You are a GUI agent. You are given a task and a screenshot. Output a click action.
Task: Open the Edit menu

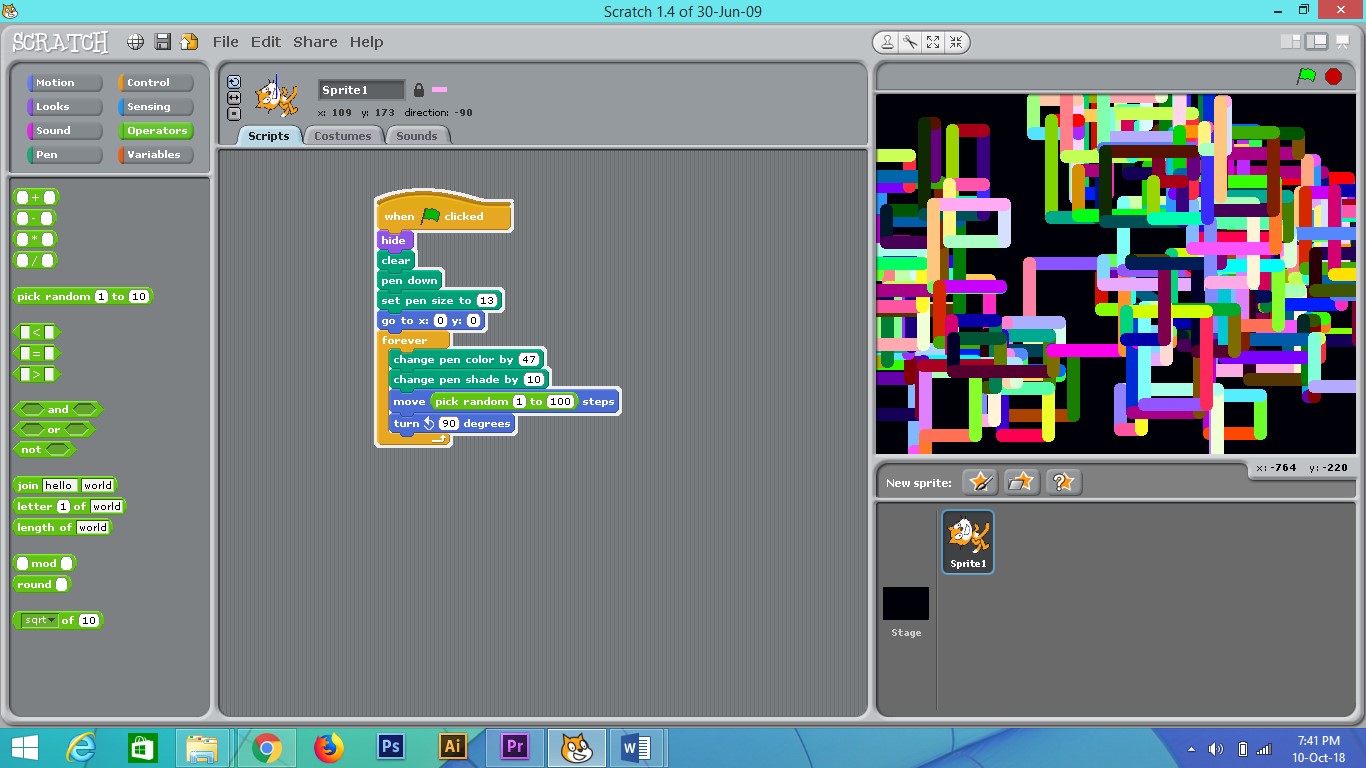(x=265, y=42)
